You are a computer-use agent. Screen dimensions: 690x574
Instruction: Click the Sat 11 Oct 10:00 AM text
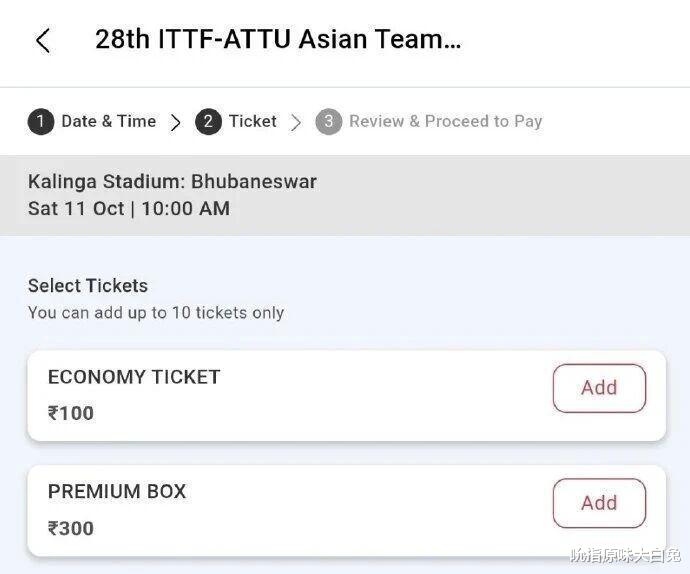pyautogui.click(x=129, y=208)
